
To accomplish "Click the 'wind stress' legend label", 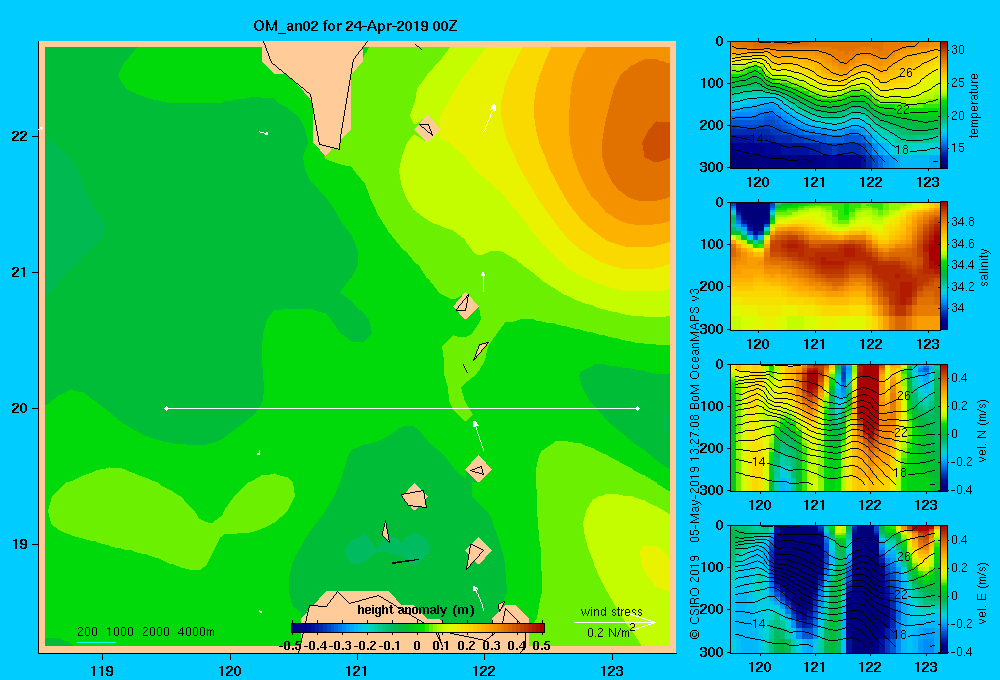I will pyautogui.click(x=611, y=611).
